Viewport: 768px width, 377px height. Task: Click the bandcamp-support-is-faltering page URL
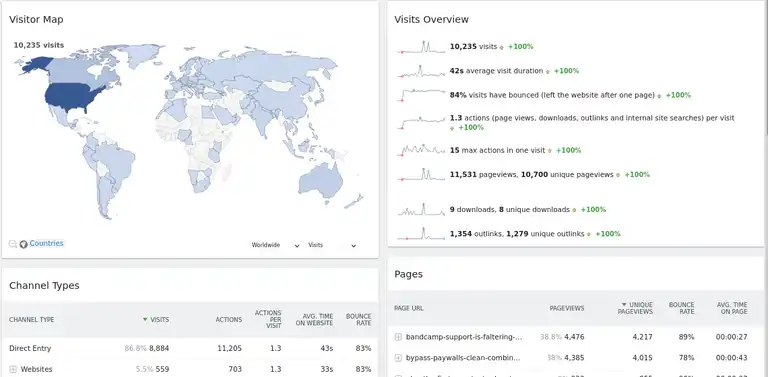click(x=464, y=337)
